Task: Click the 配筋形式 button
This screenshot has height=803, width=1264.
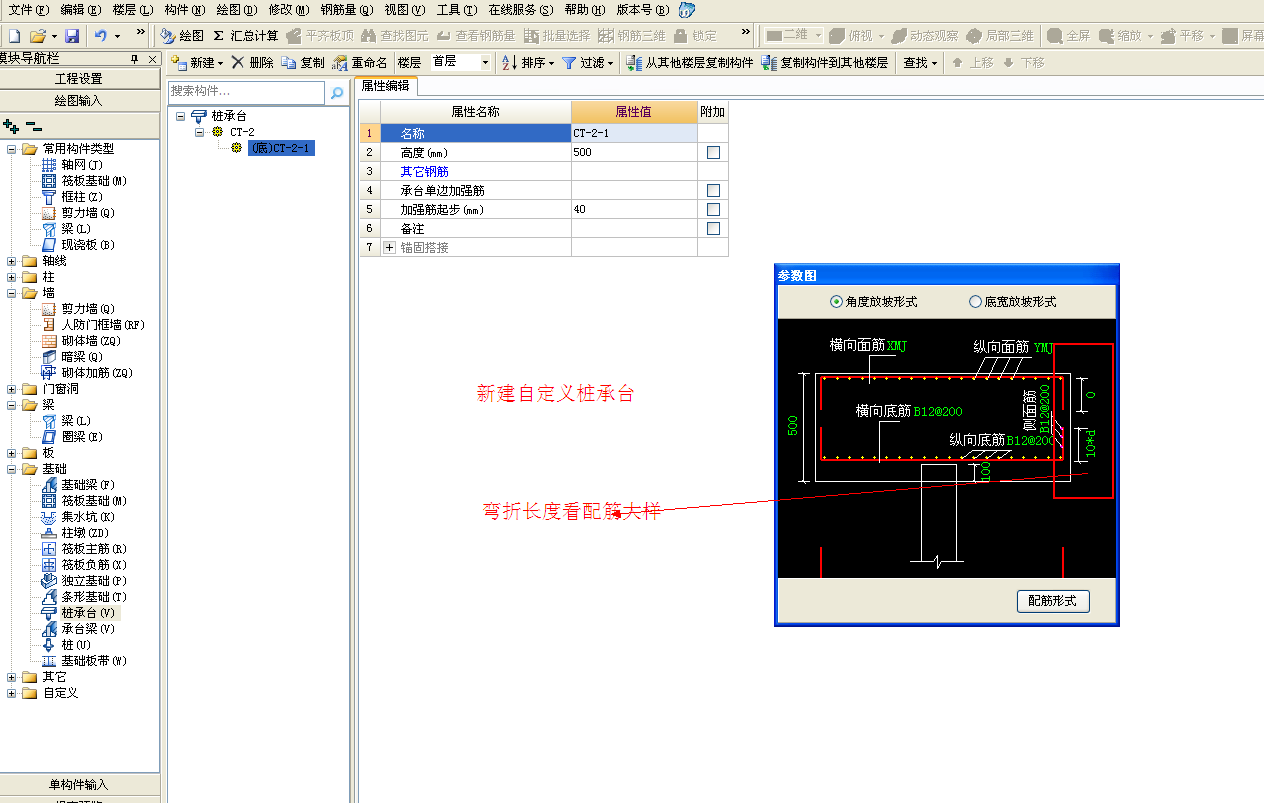Action: tap(1053, 601)
